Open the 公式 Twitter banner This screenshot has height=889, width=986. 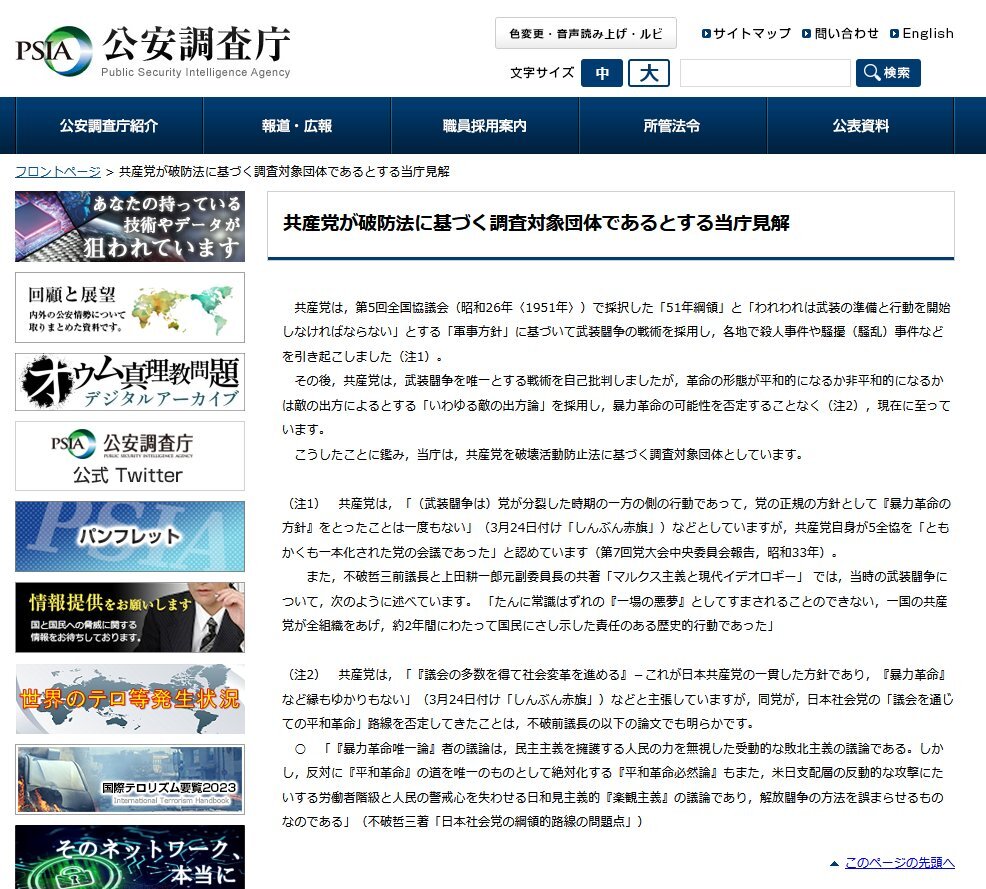[x=130, y=456]
